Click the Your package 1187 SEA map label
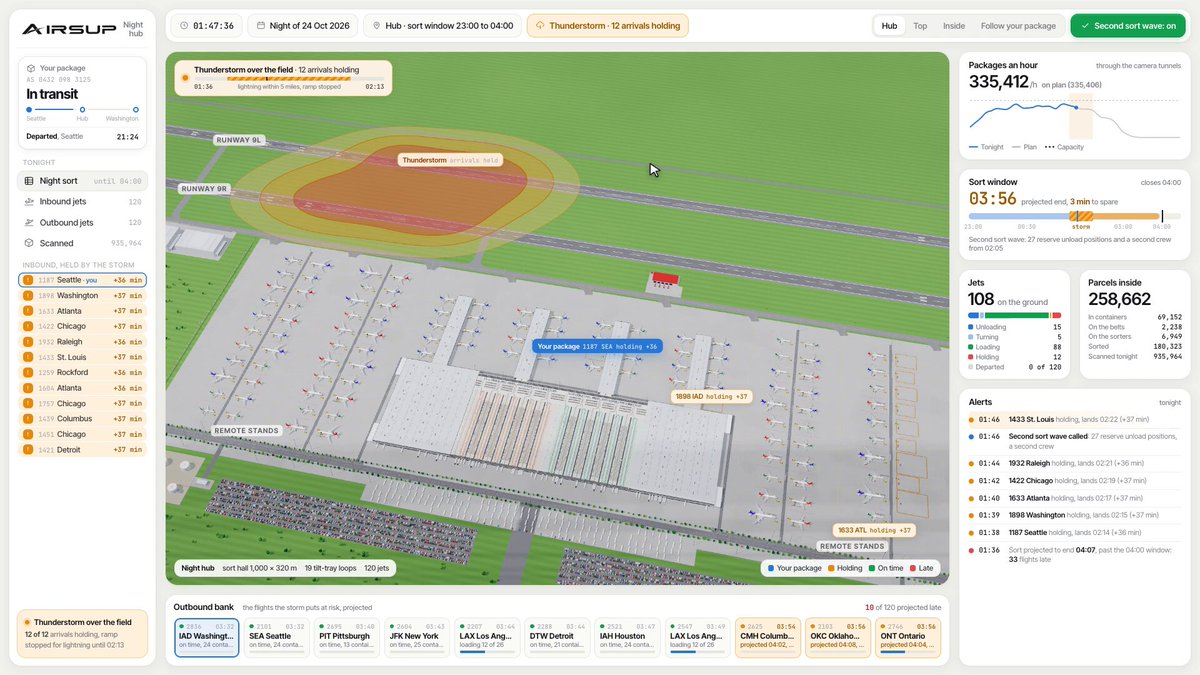 coord(597,347)
